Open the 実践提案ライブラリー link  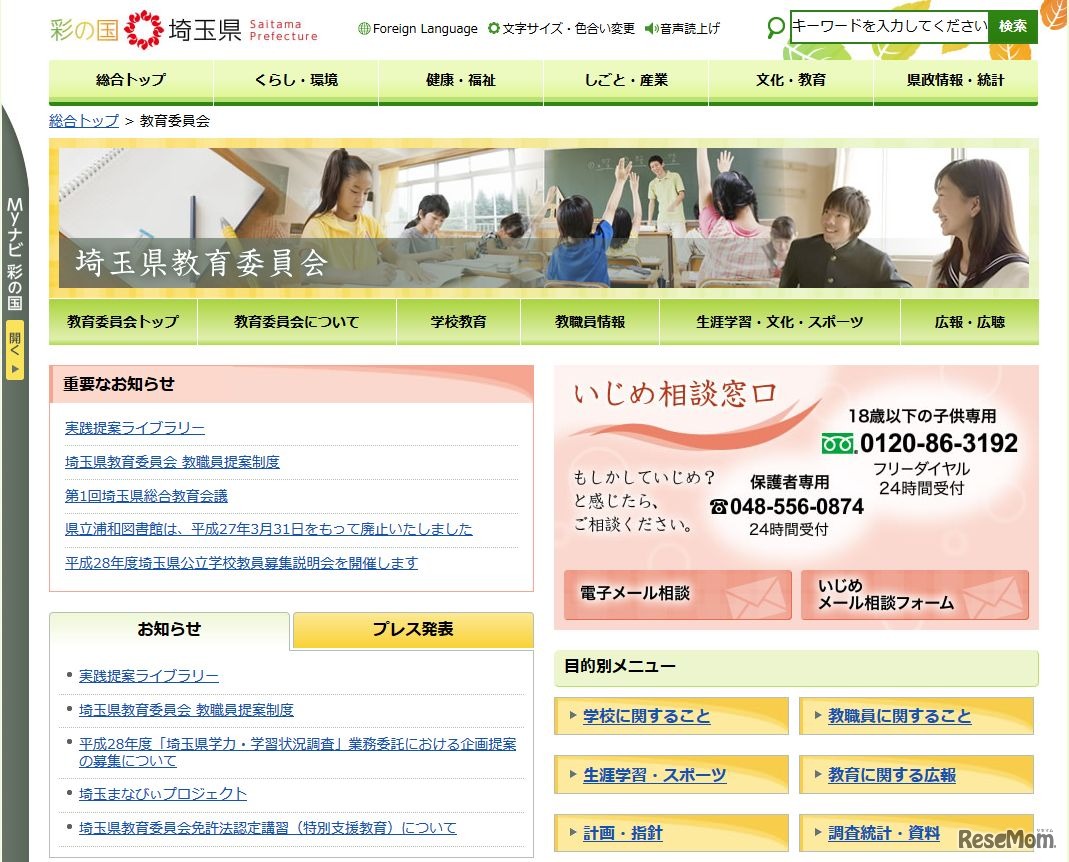[135, 428]
